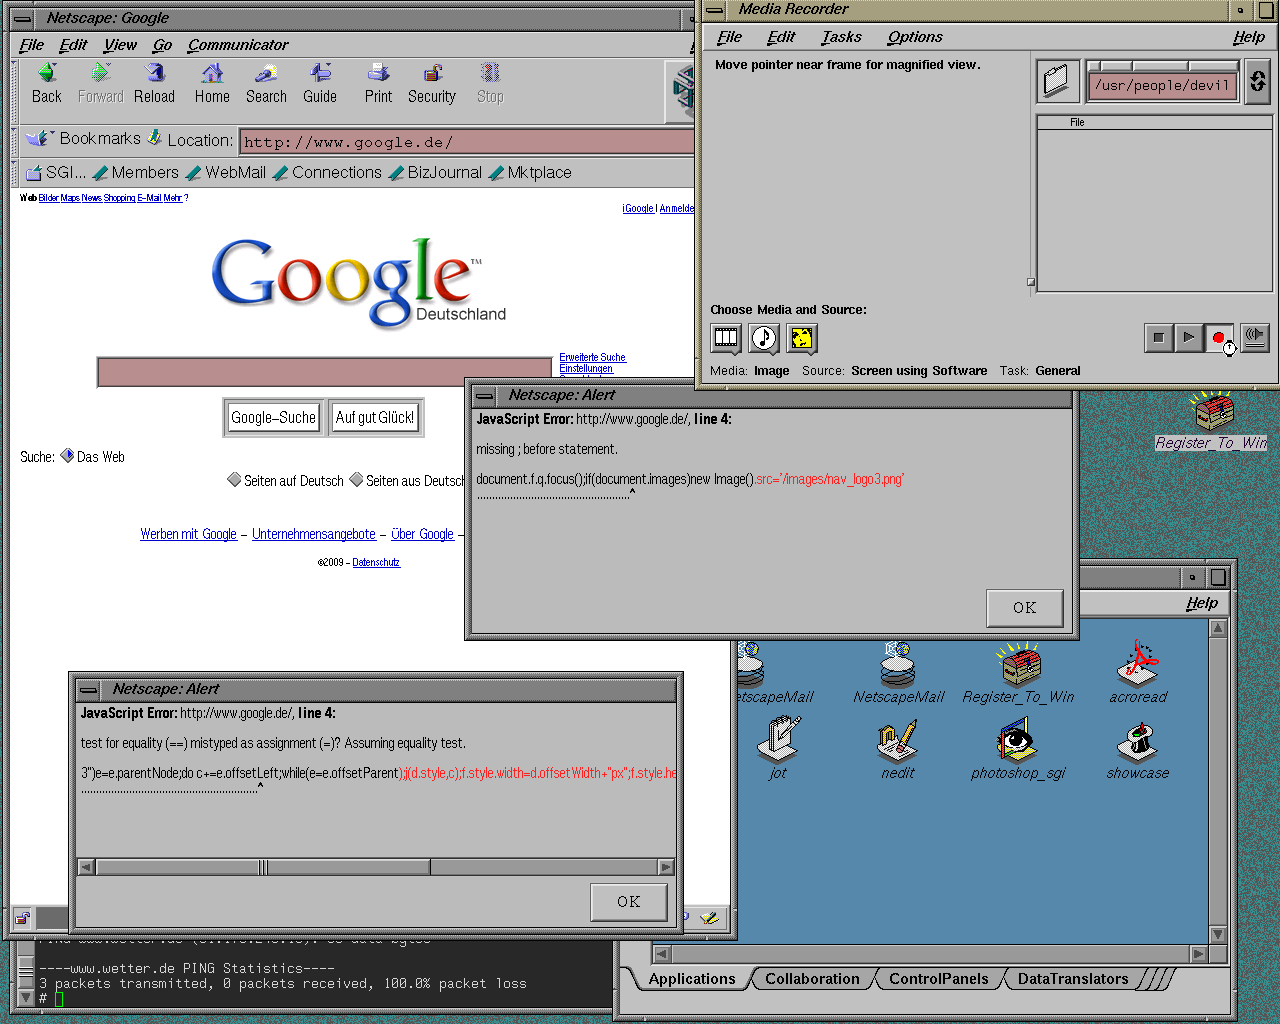Click left arrow of the alert horizontal scrollbar
The image size is (1280, 1024).
pyautogui.click(x=86, y=867)
